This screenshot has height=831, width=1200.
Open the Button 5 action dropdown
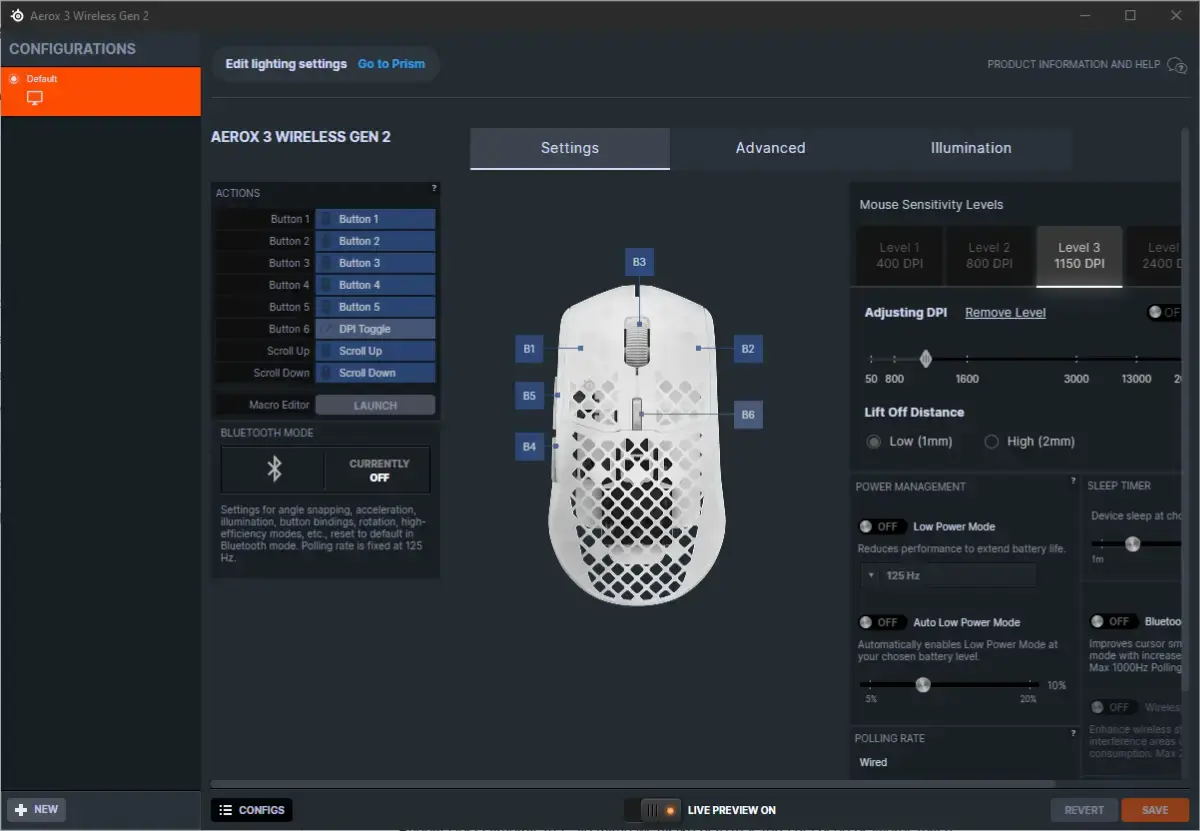(x=375, y=307)
